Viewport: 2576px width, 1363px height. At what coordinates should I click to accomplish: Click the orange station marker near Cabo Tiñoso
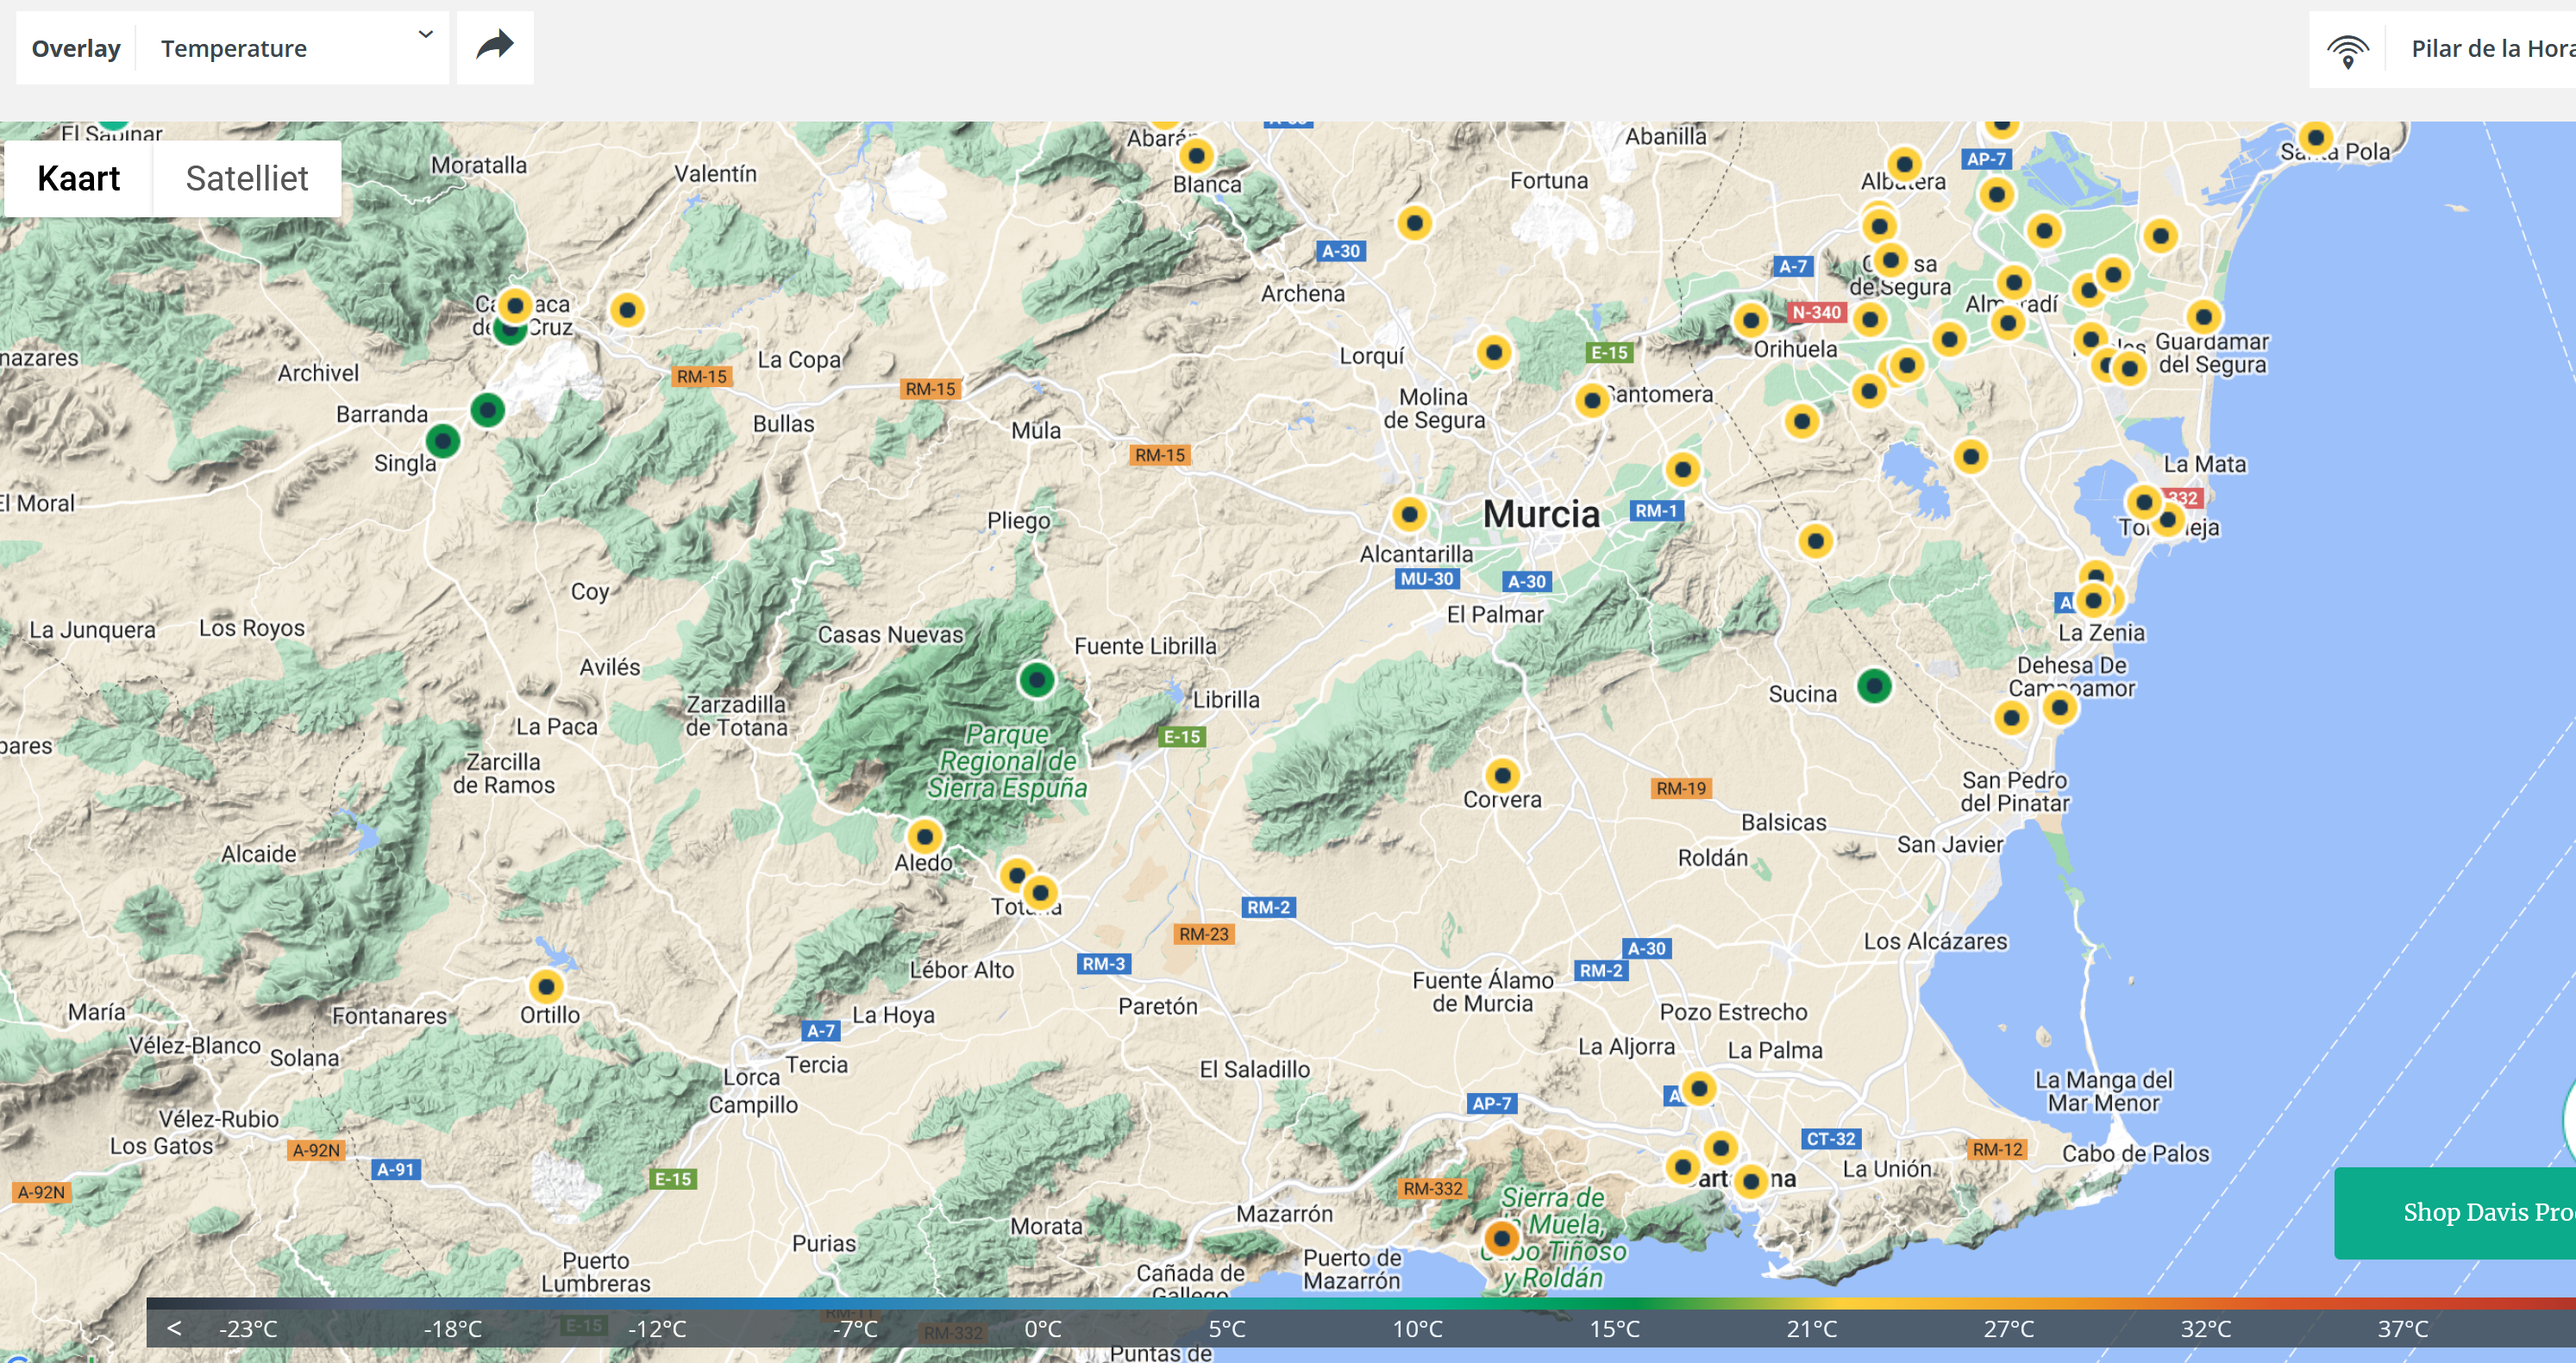point(1501,1238)
